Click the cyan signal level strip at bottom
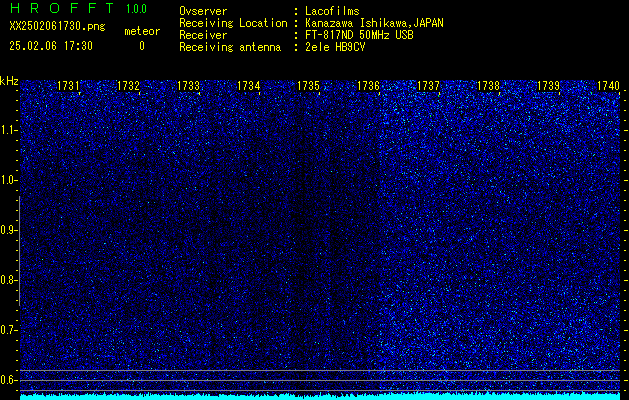This screenshot has width=629, height=400. [320, 396]
